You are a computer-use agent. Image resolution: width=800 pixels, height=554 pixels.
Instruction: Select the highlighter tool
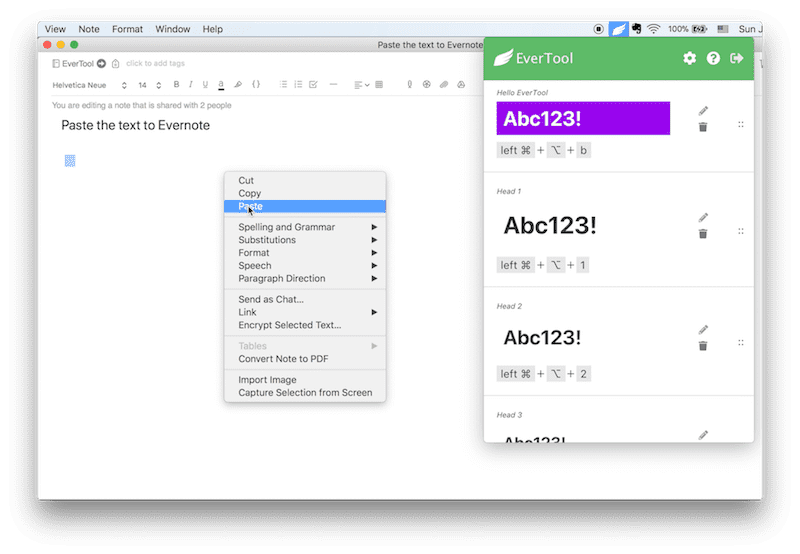pos(238,85)
